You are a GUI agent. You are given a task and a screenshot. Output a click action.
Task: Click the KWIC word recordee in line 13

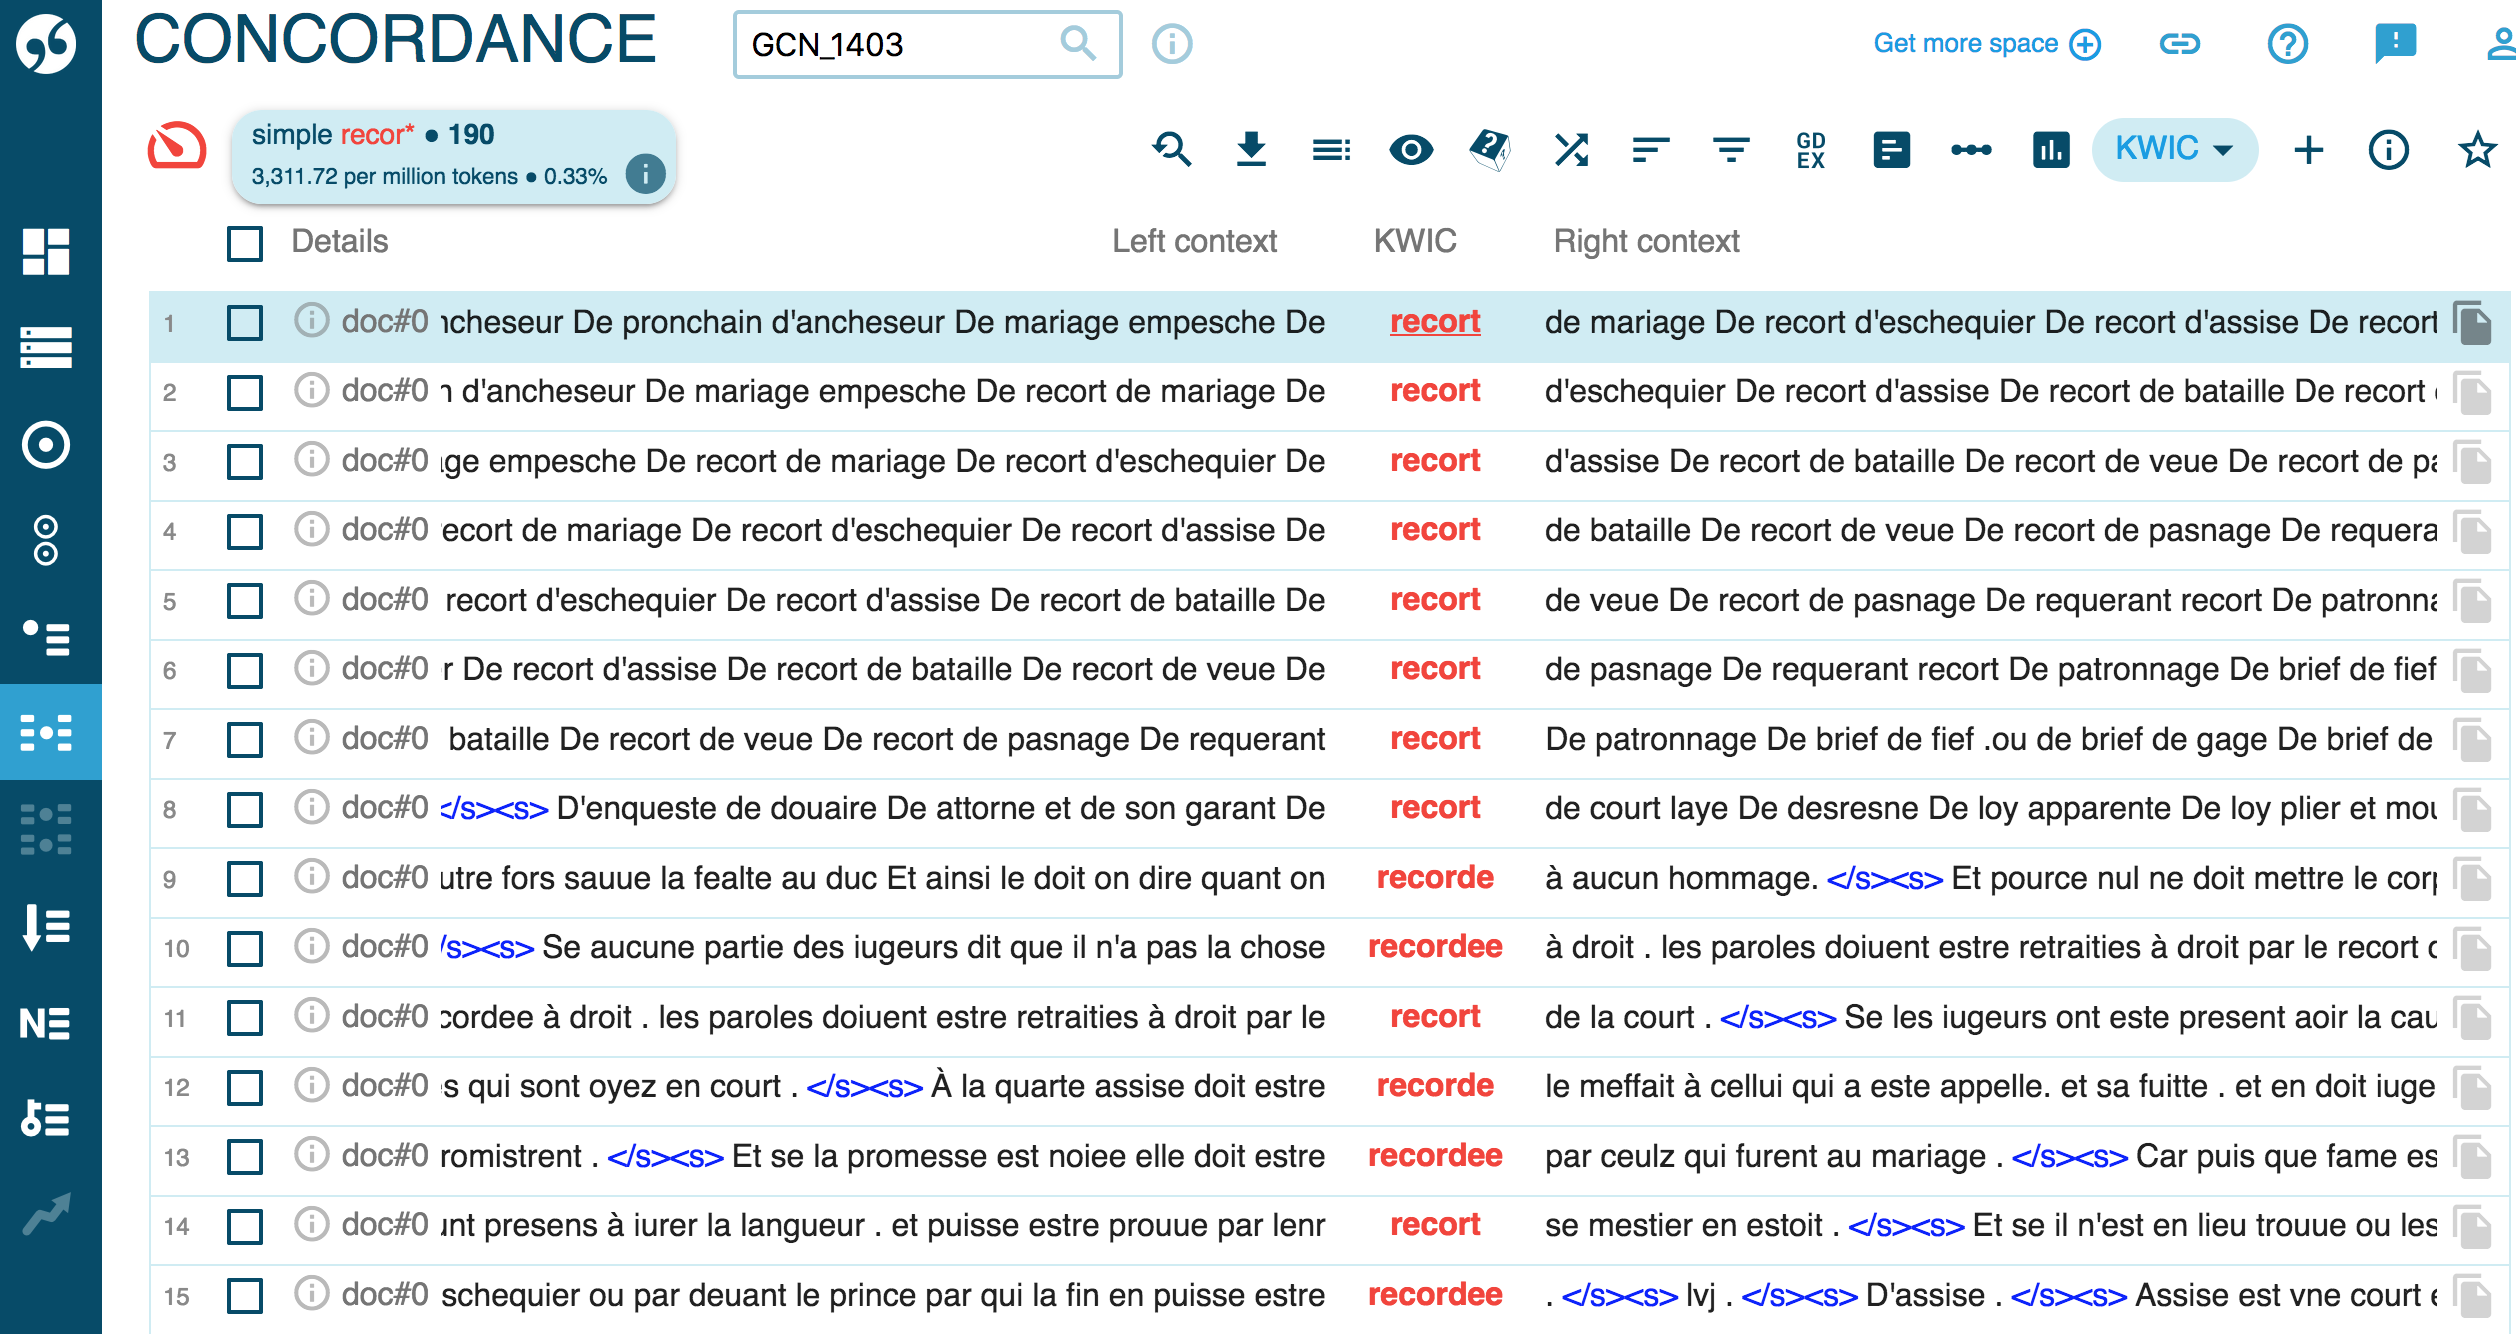[1435, 1155]
